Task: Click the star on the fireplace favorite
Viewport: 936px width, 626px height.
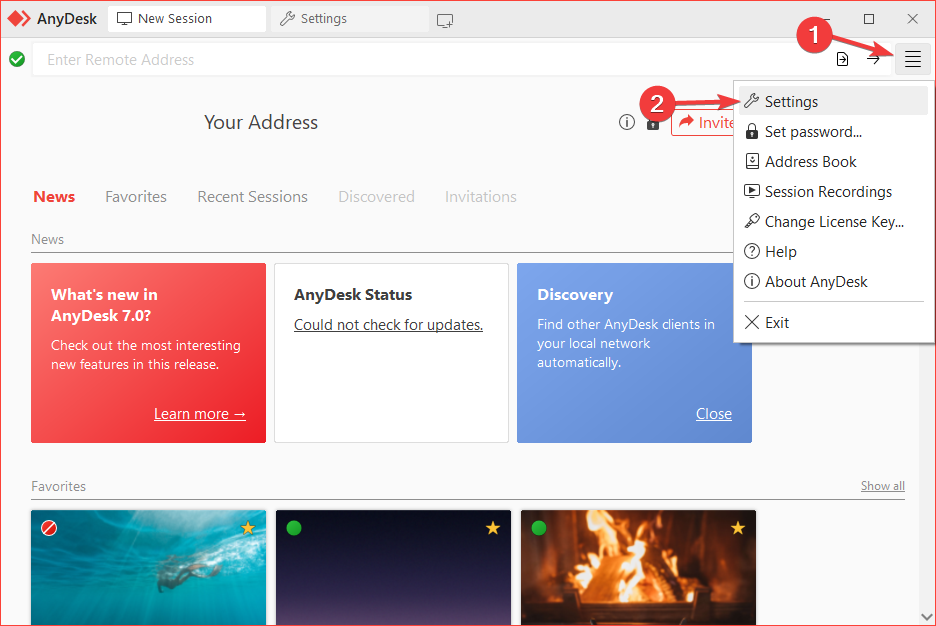Action: (738, 528)
